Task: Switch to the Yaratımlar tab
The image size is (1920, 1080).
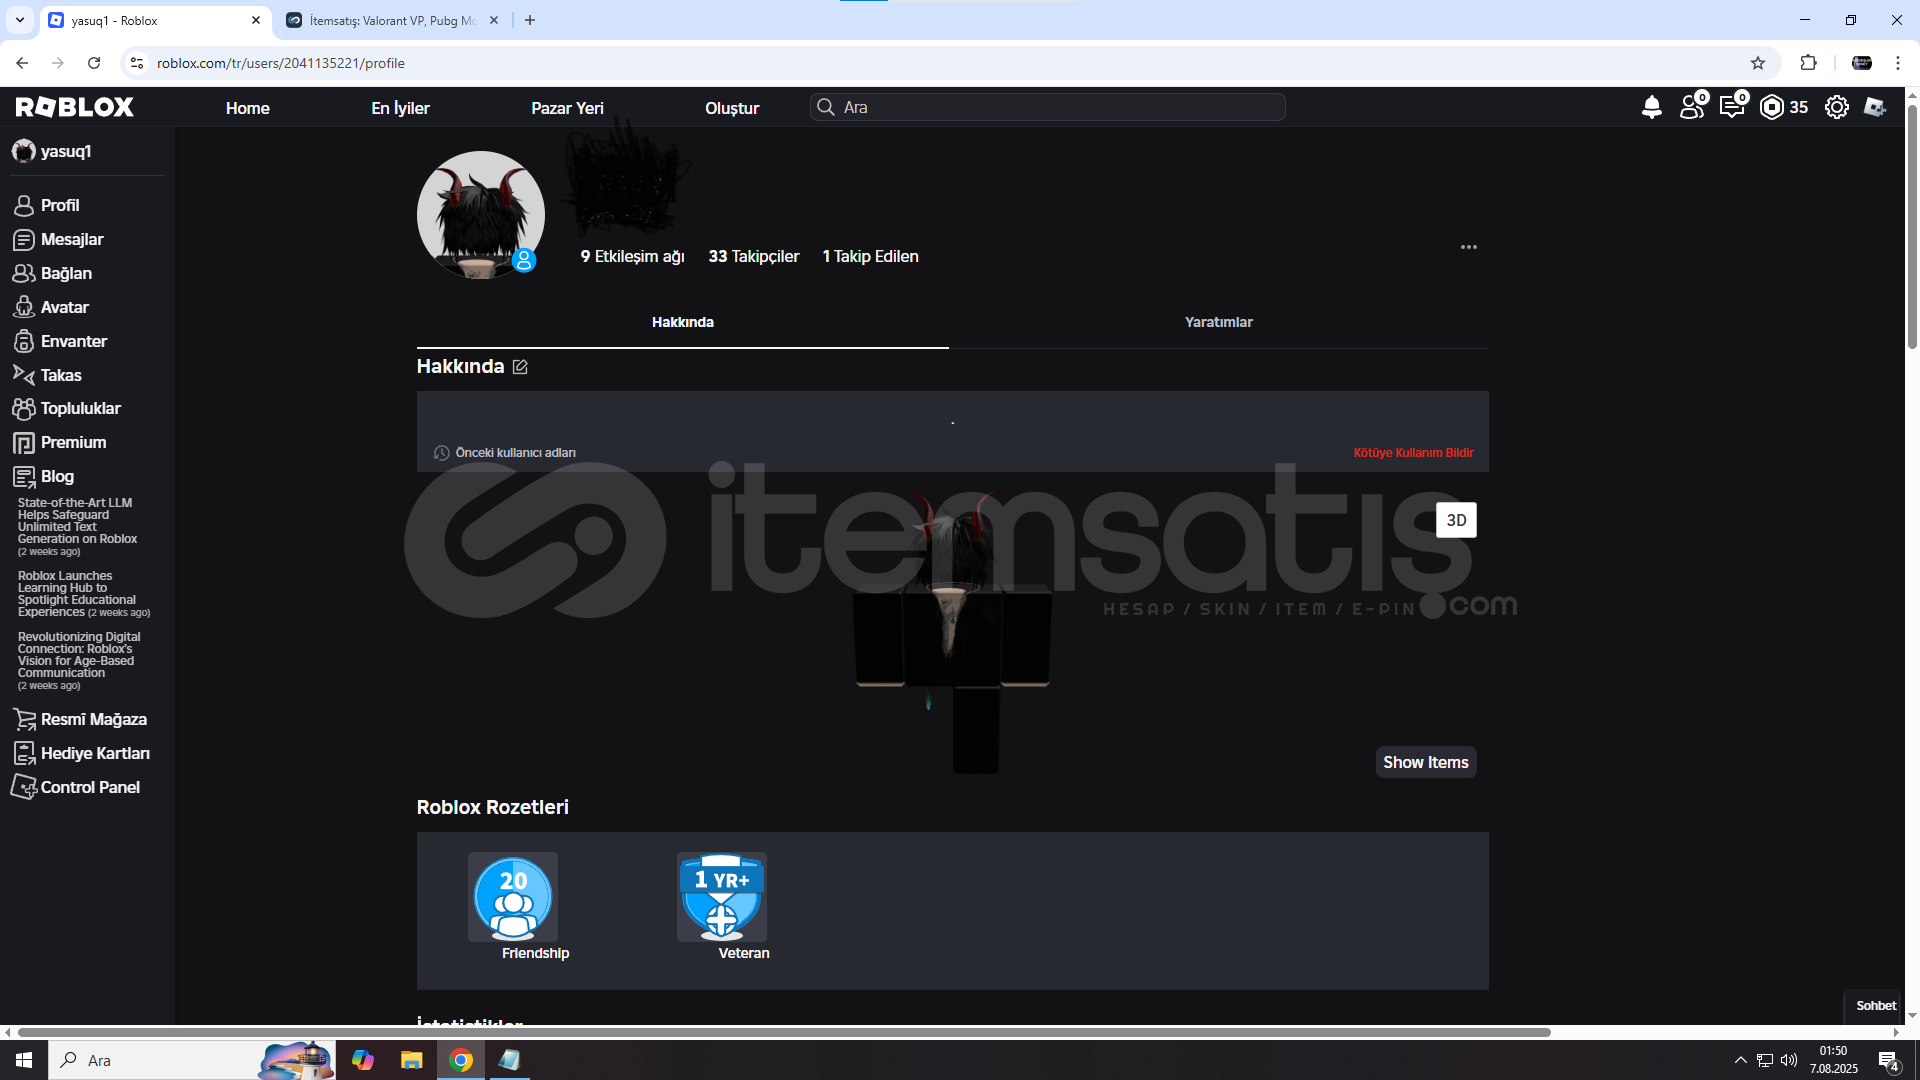Action: (1218, 322)
